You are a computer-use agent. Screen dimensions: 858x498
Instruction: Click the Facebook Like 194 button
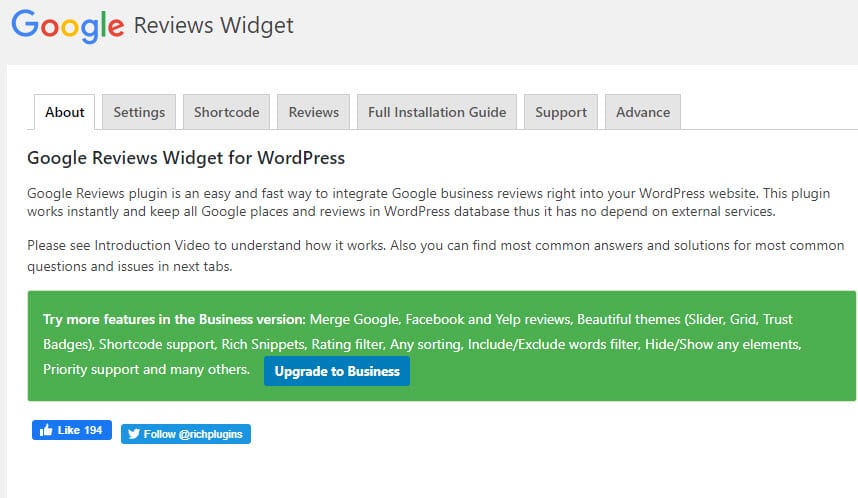72,430
